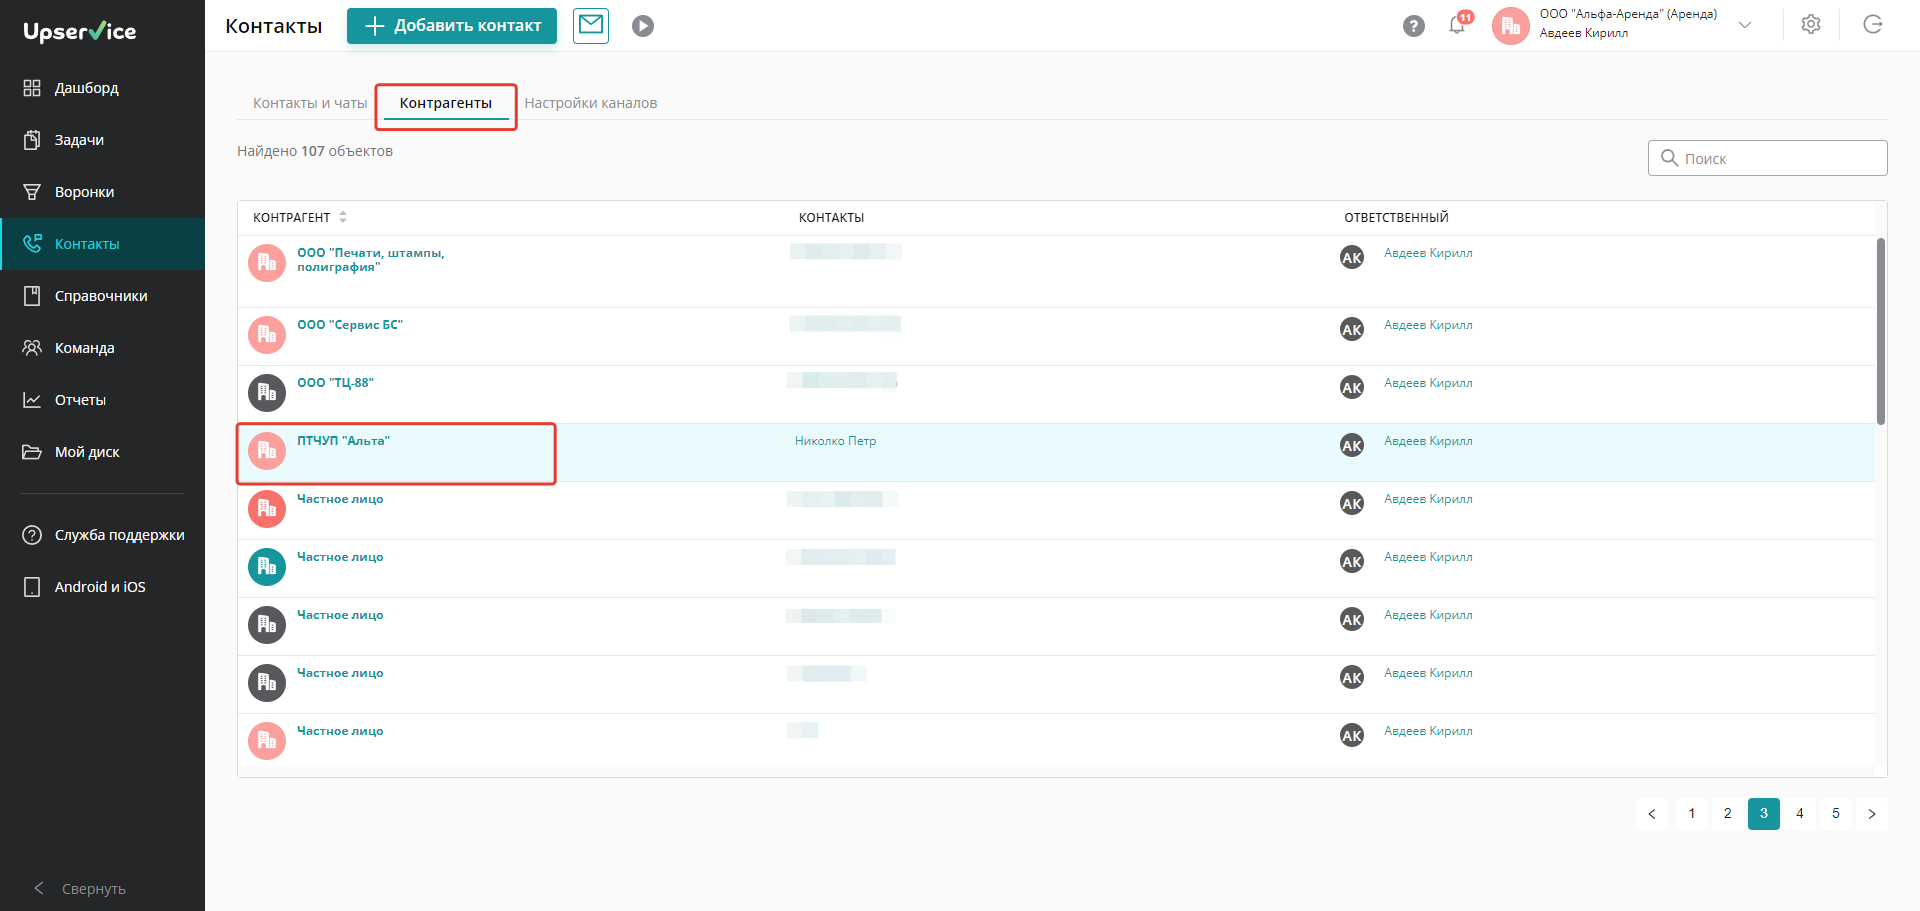
Task: Click Авдеев Кирилл in the ООО "Сервис БС" row
Action: 1428,325
